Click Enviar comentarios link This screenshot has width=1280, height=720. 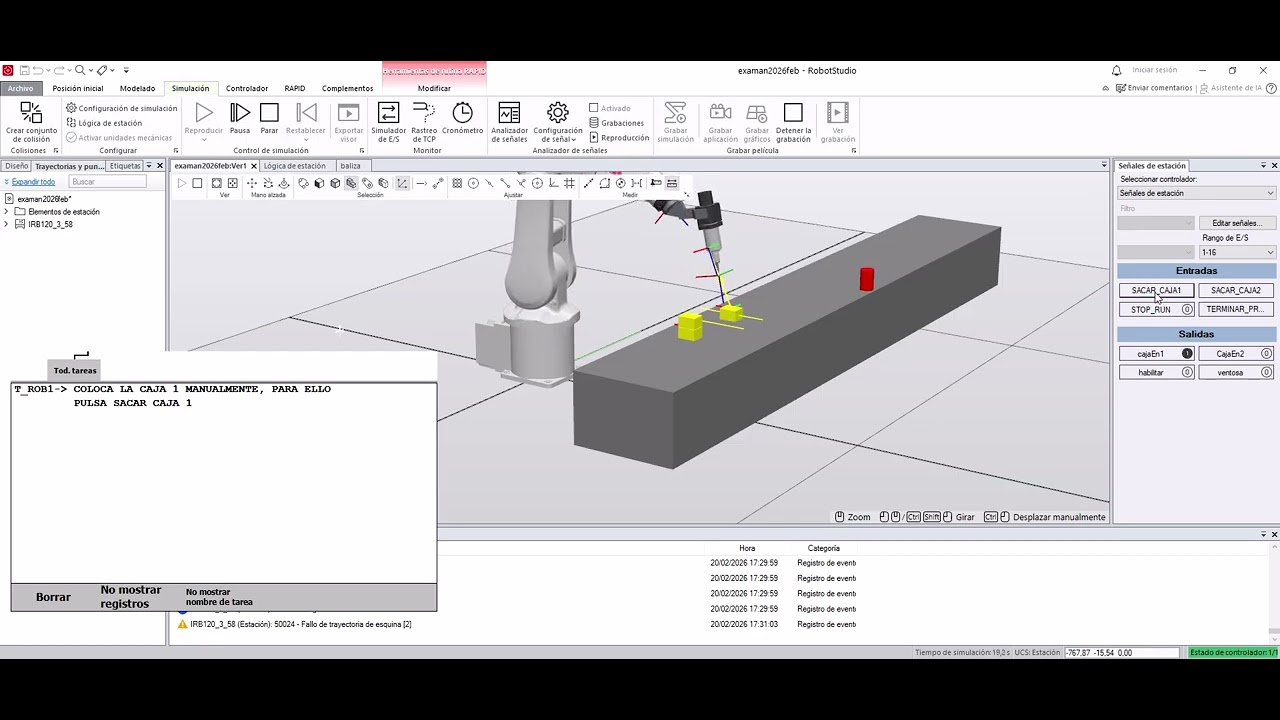click(1154, 88)
